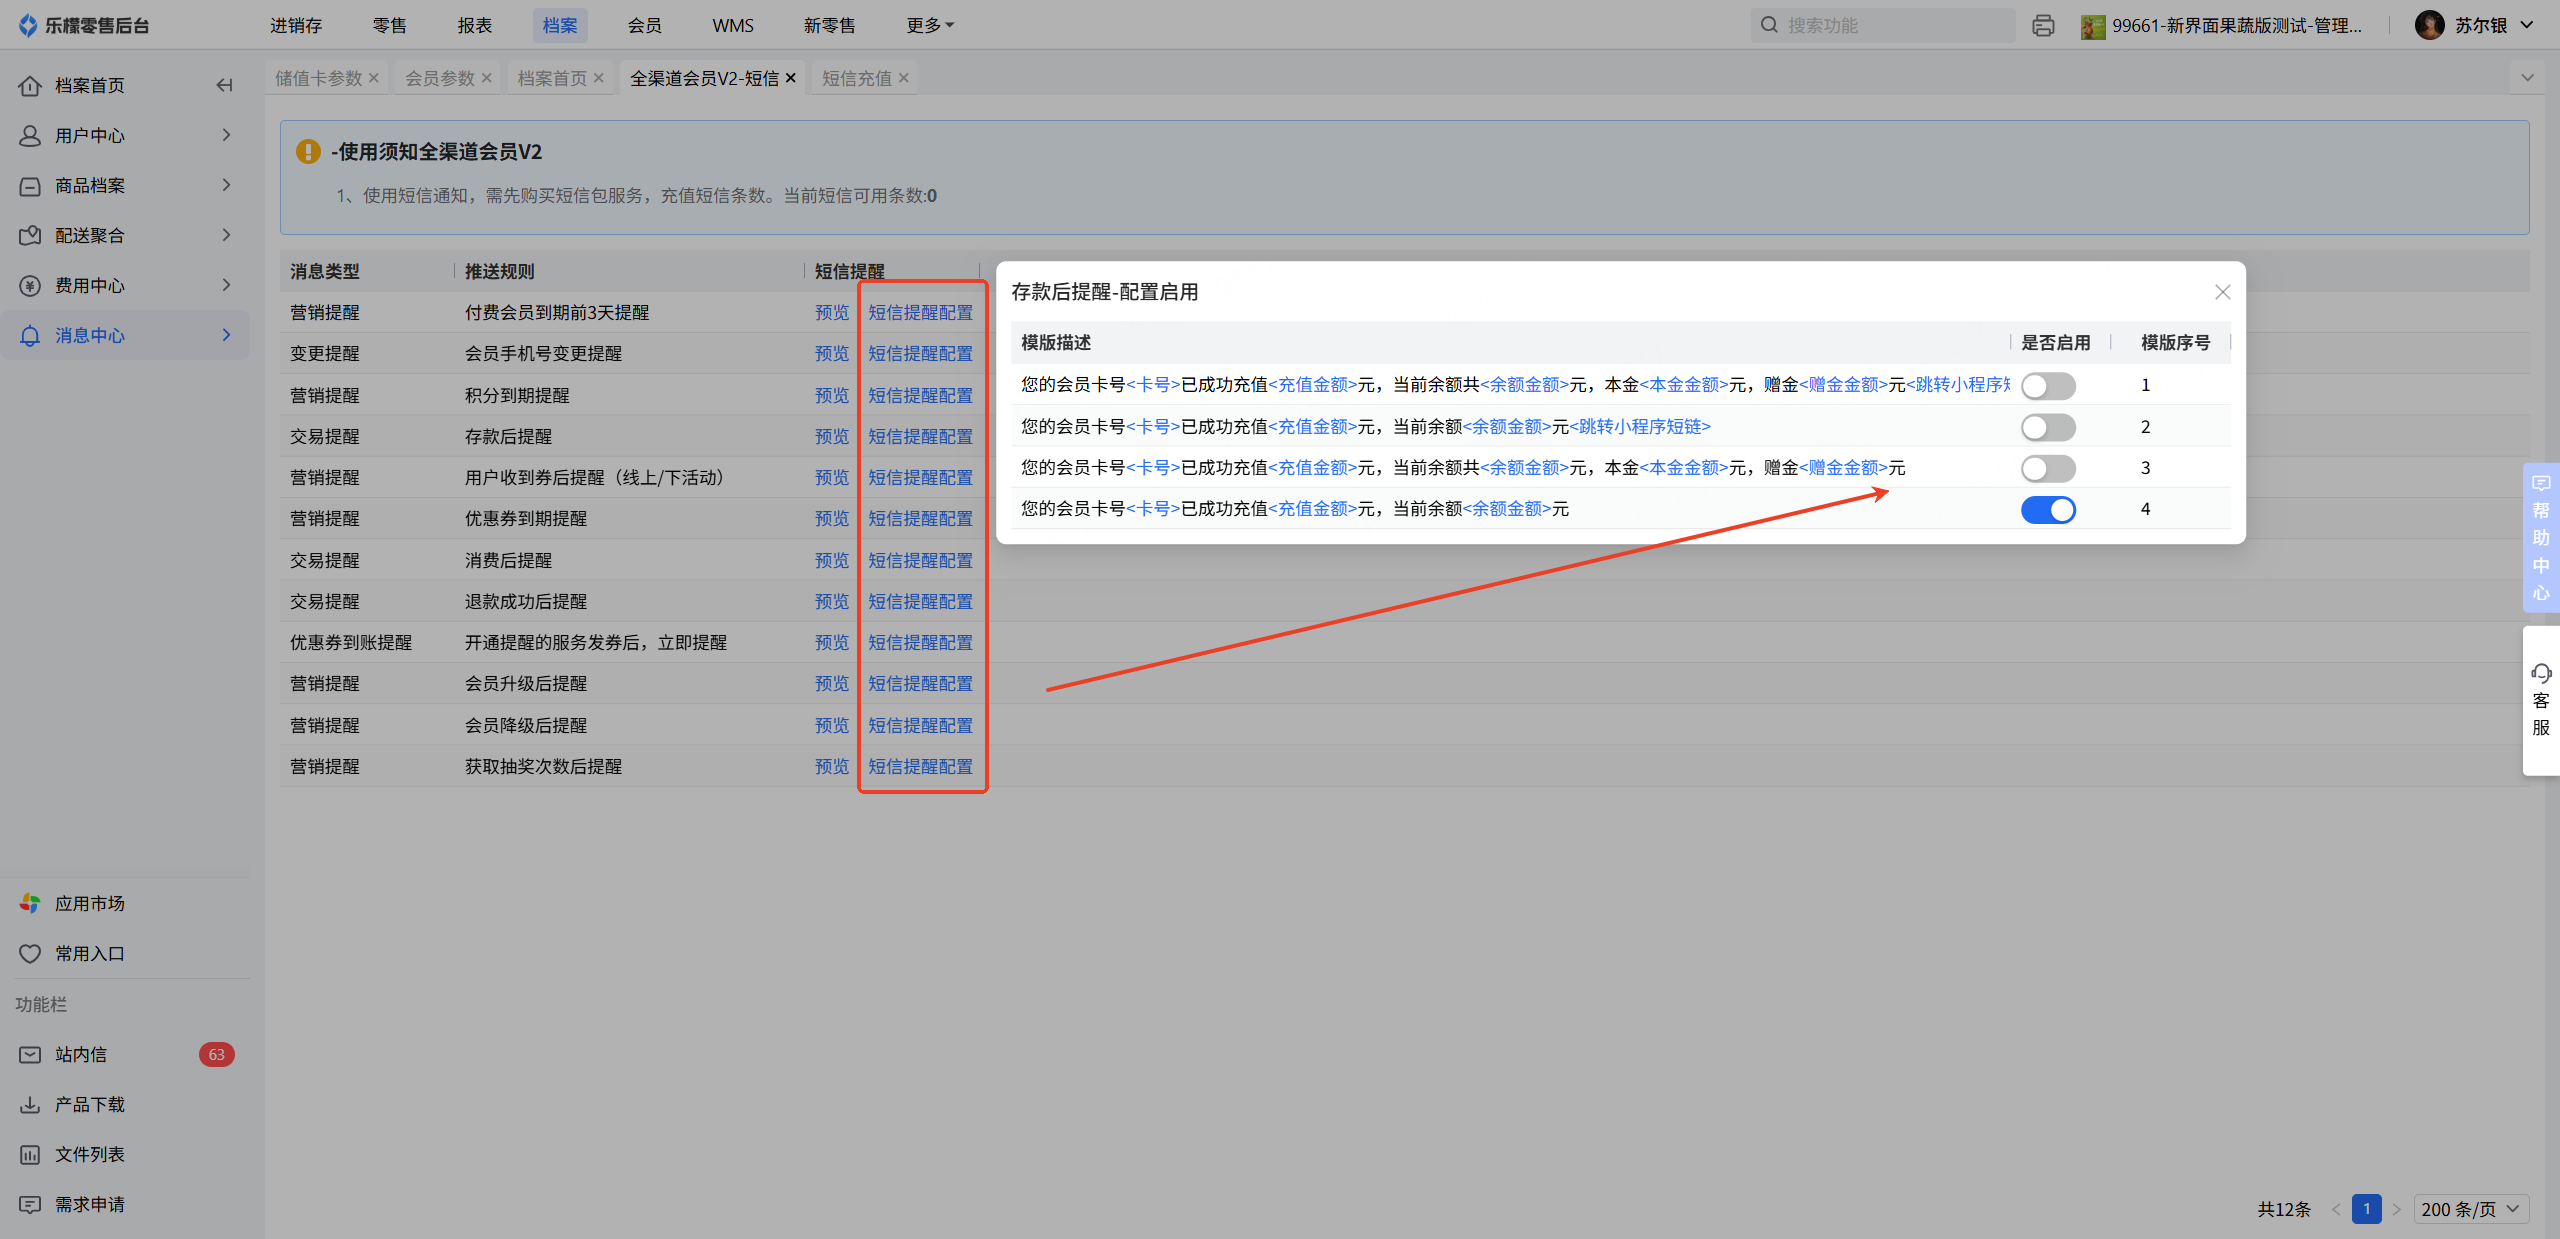Enable template number 1 toggle
The width and height of the screenshot is (2560, 1239).
[x=2047, y=386]
